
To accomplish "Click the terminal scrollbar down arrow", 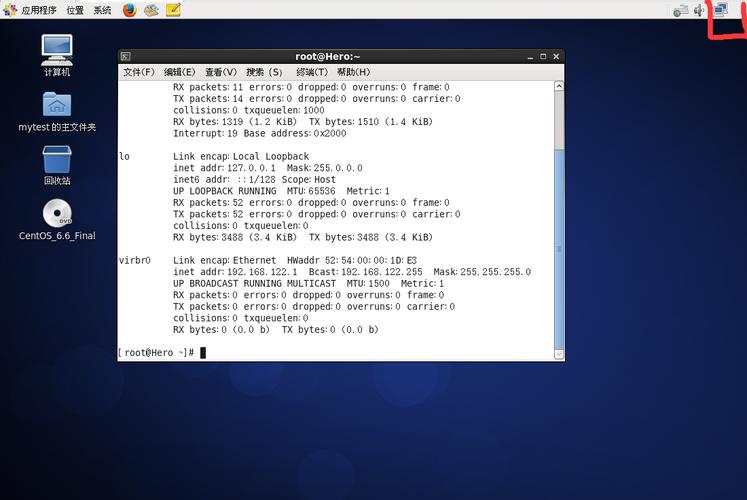I will pyautogui.click(x=559, y=354).
